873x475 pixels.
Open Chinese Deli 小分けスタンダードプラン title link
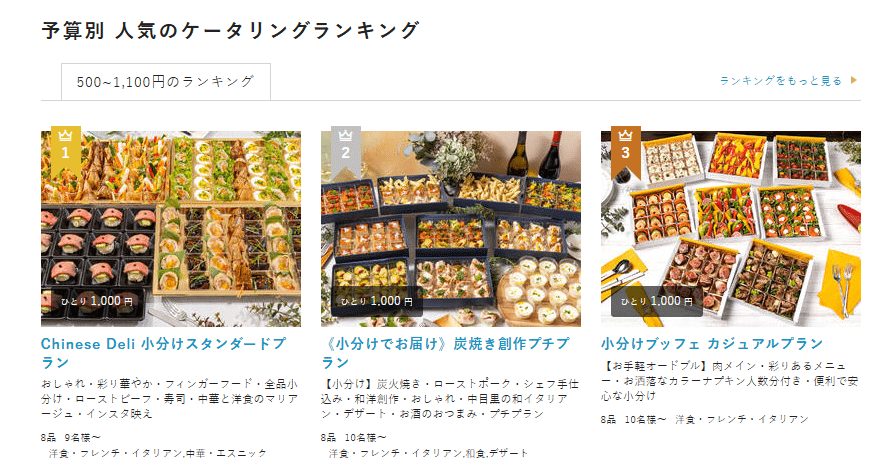164,353
